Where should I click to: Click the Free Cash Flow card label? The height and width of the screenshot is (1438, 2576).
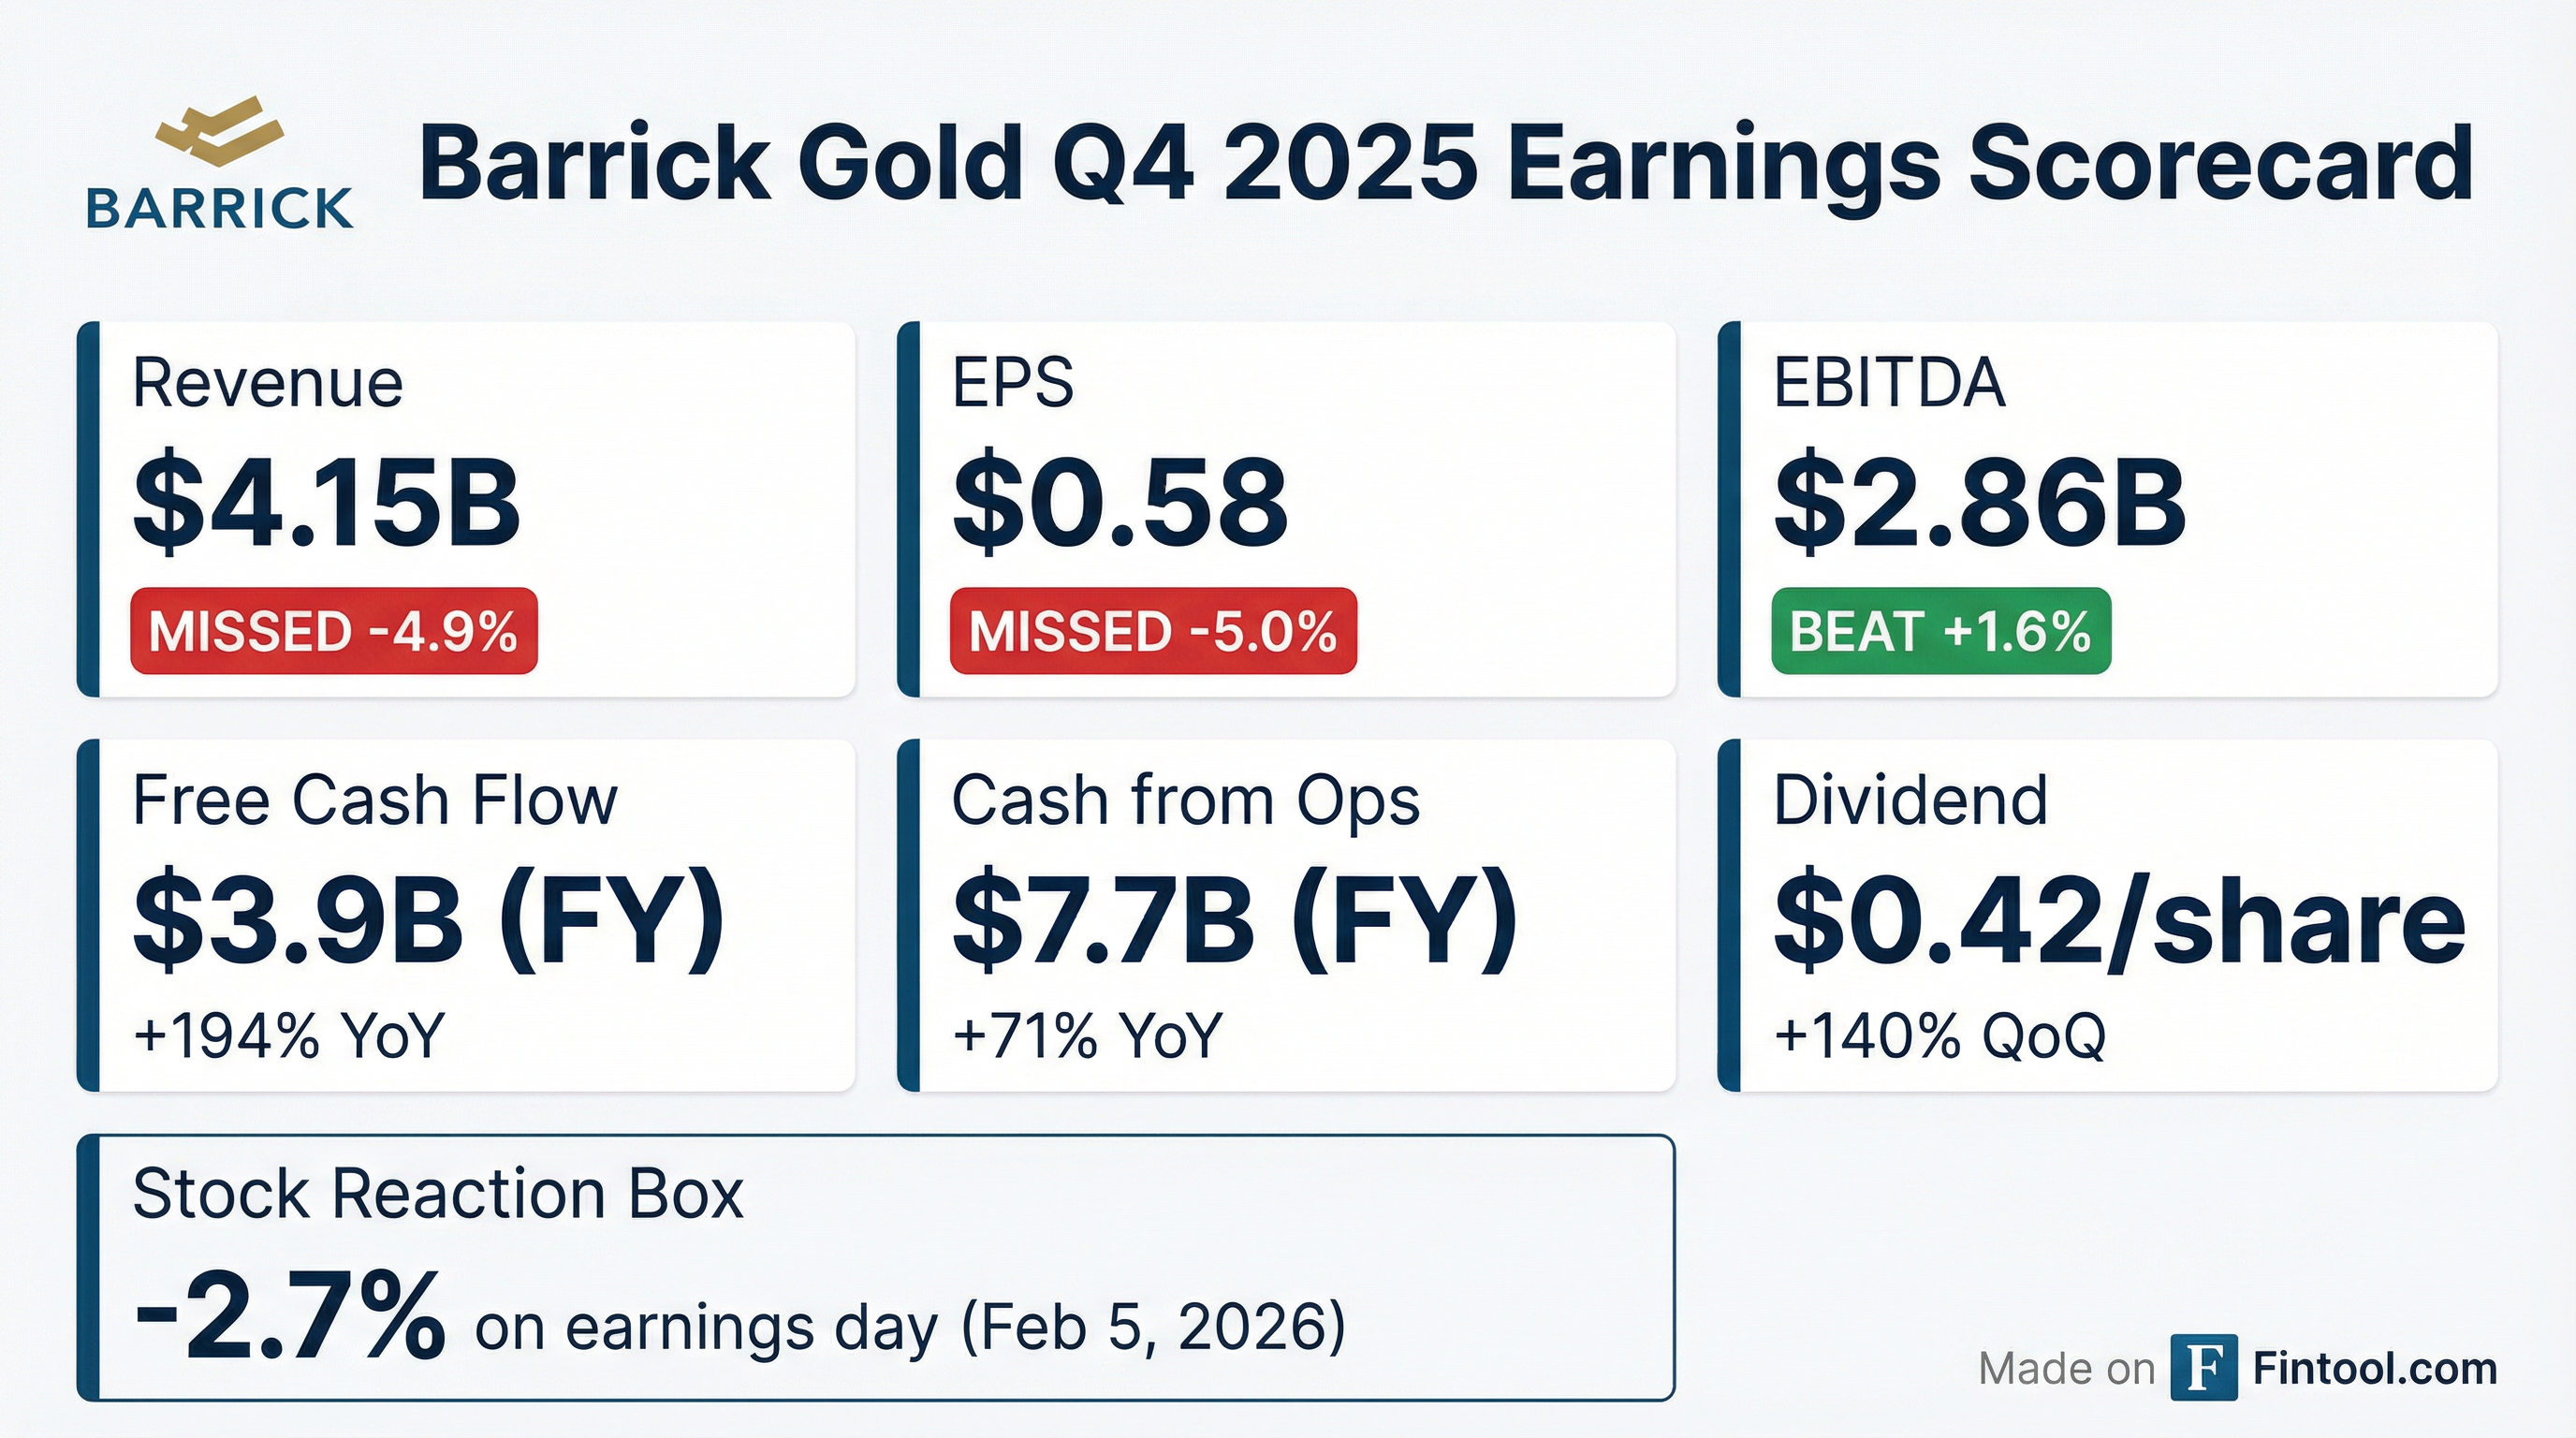coord(375,800)
